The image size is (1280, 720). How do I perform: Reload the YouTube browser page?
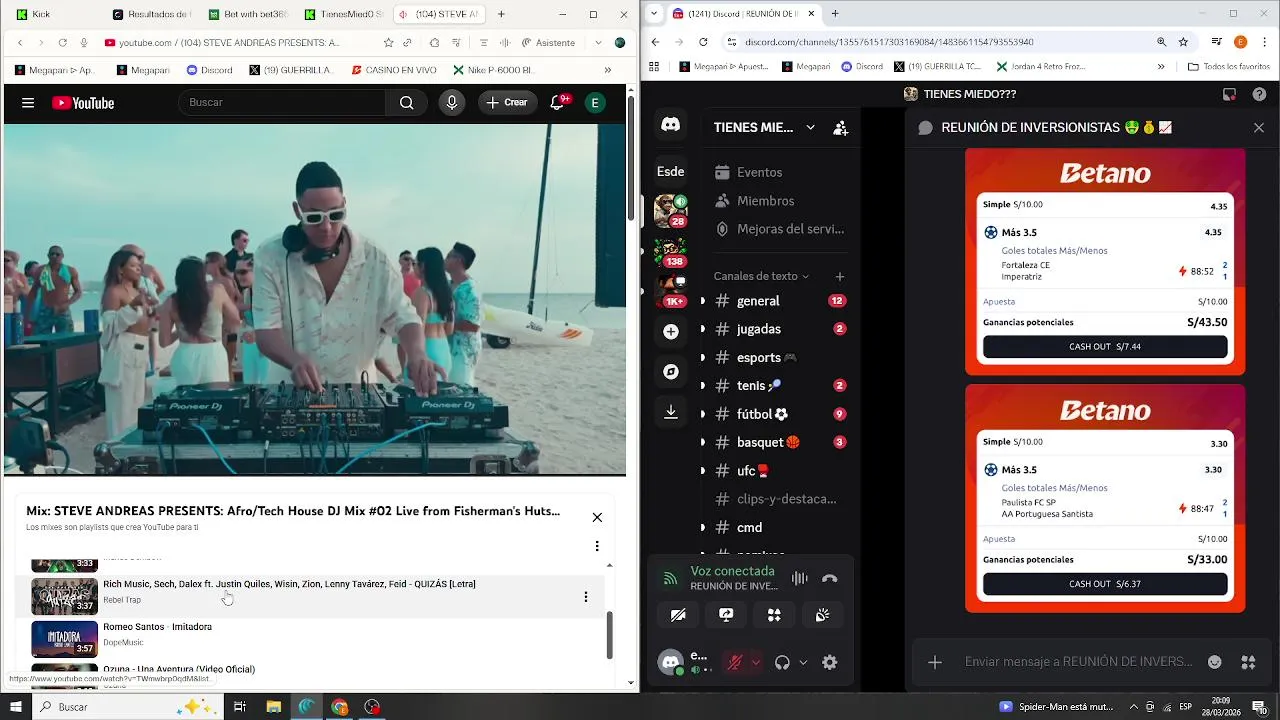(x=62, y=43)
